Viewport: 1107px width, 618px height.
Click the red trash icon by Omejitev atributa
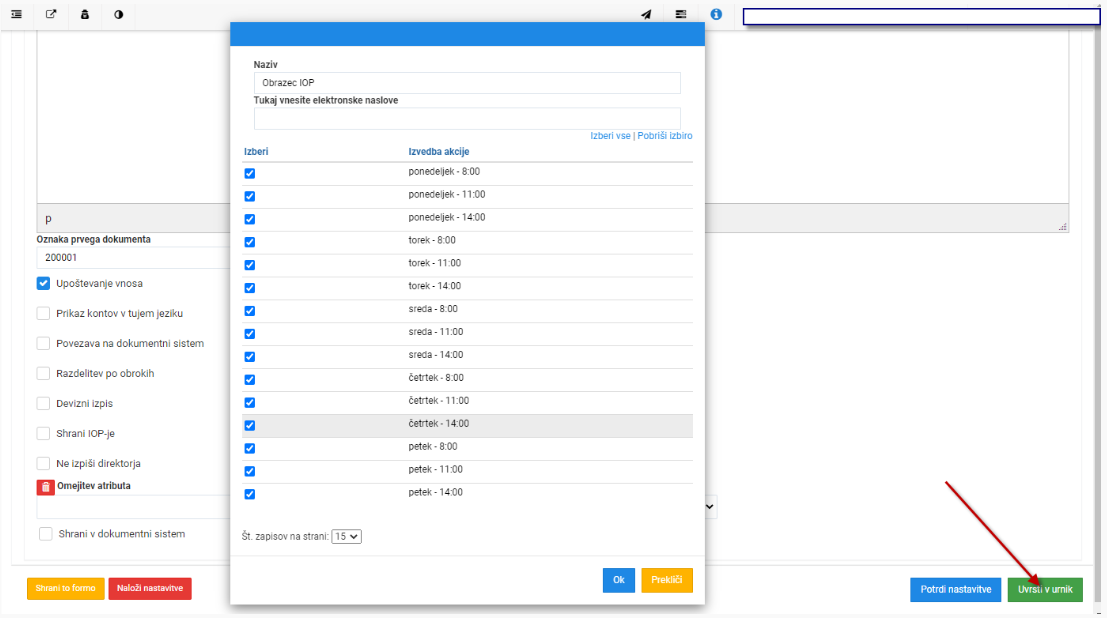pos(45,487)
